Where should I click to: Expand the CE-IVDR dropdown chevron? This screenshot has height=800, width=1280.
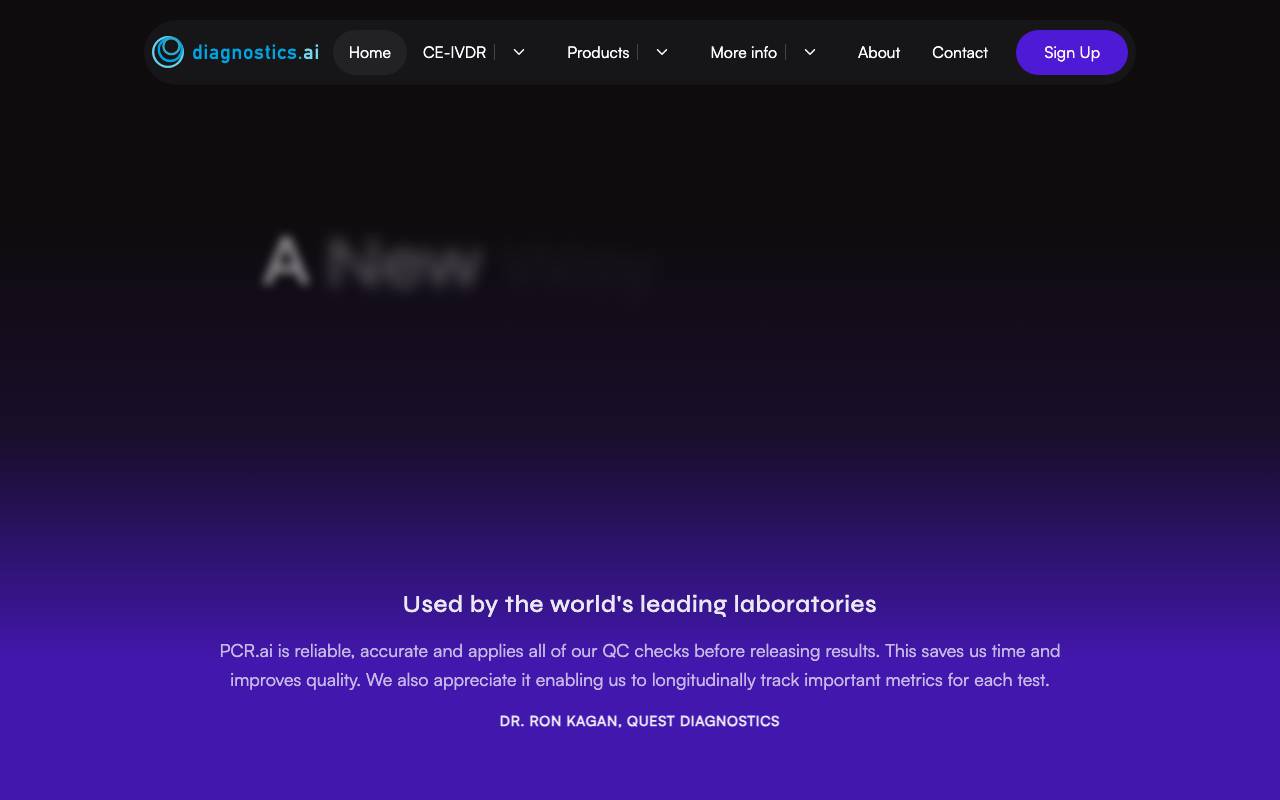[519, 52]
